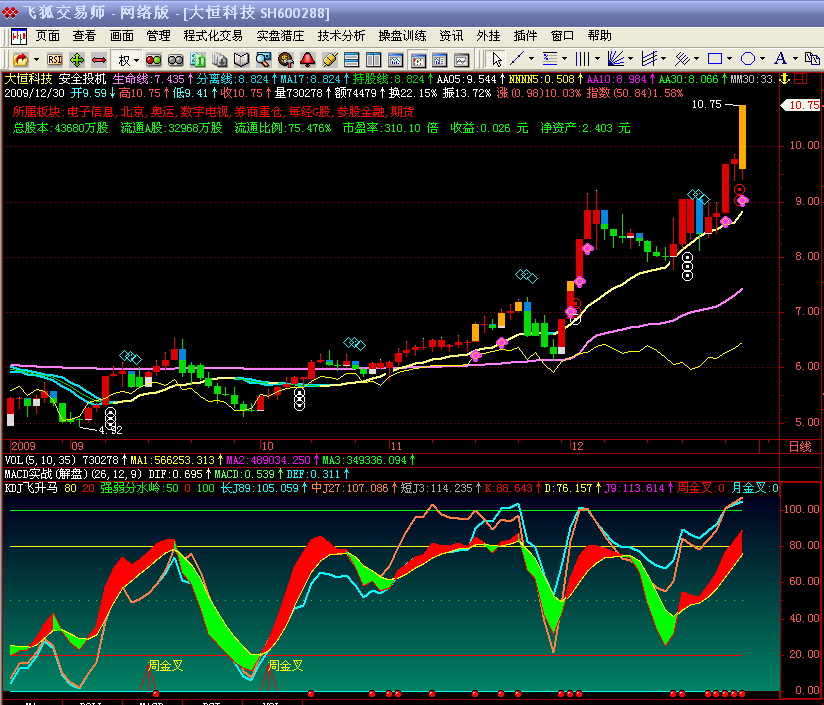Viewport: 824px width, 705px height.
Task: Click the yellow anchor icon on info line
Action: pos(785,79)
